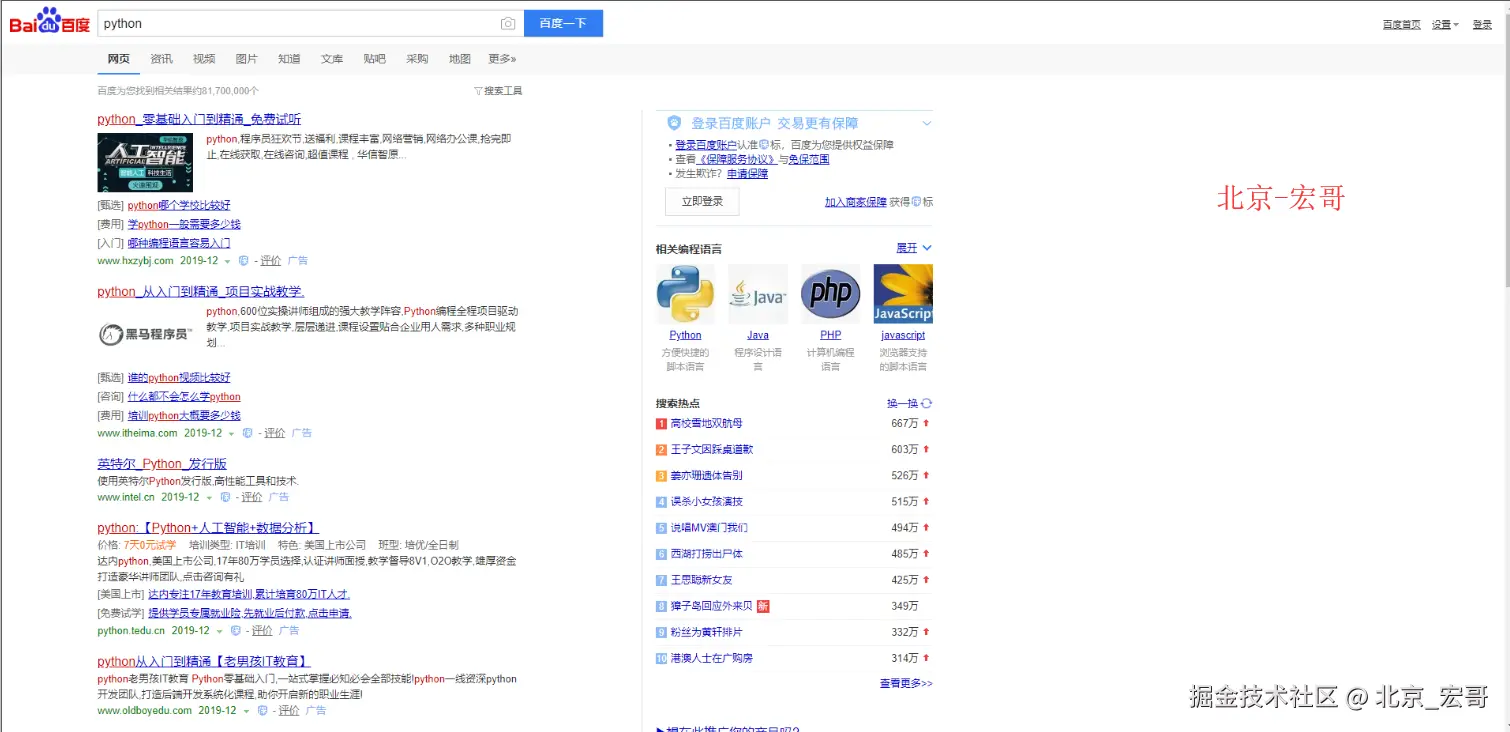Click sublink python哪个学校比较好
This screenshot has height=732, width=1510.
point(179,206)
